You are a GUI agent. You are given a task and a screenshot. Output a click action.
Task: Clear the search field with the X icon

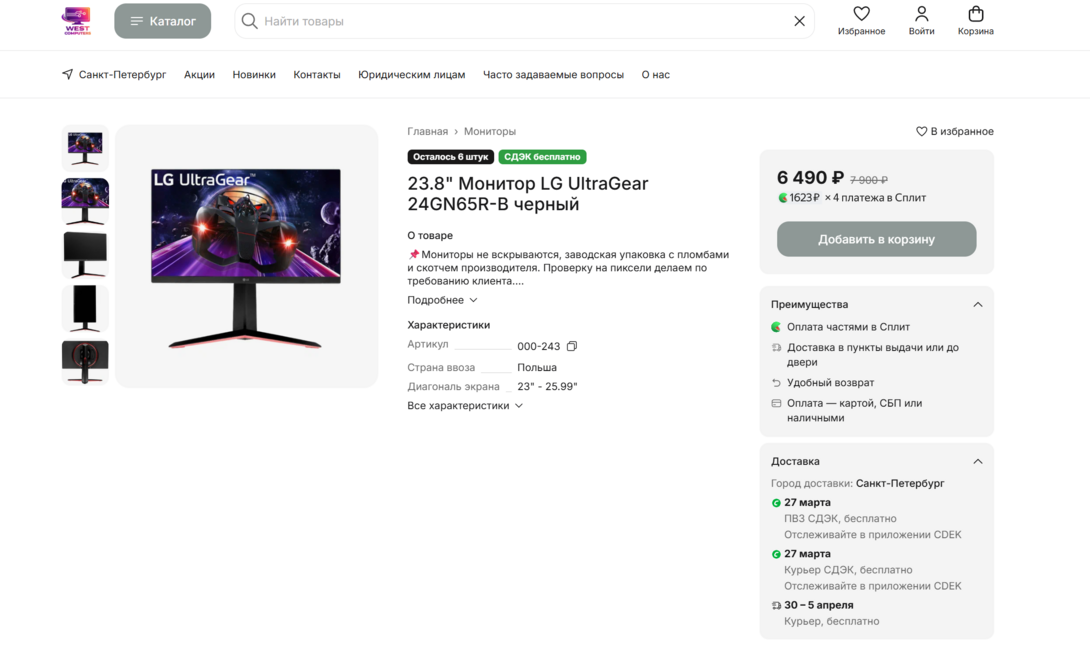(x=799, y=21)
